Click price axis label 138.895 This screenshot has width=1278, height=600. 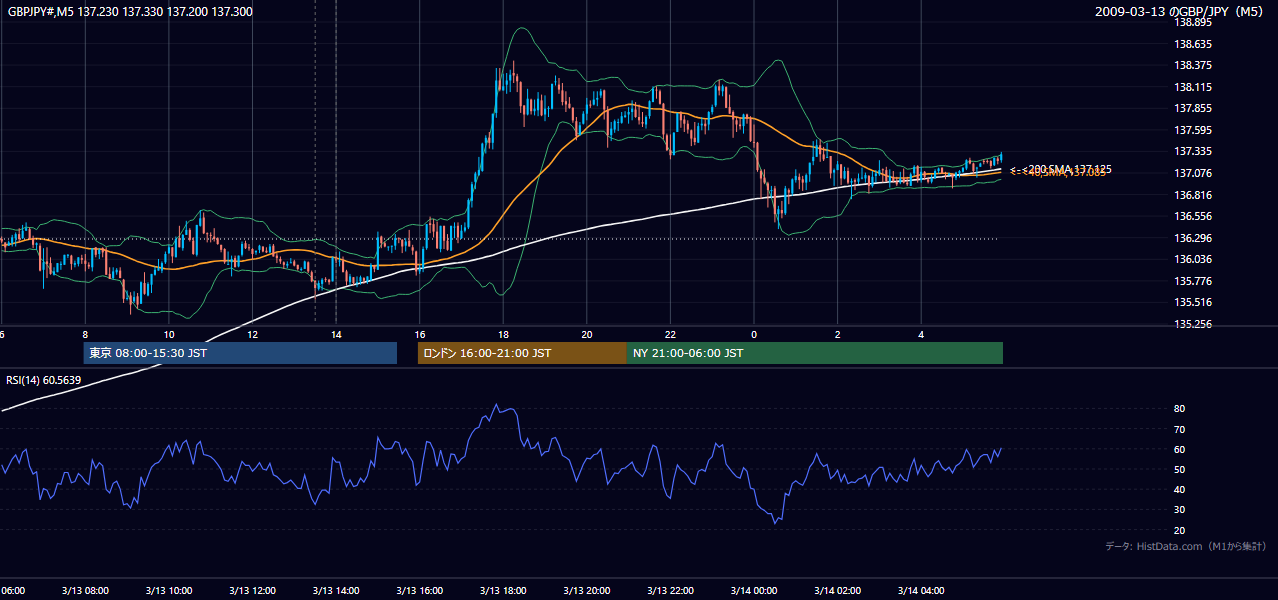tap(1194, 22)
